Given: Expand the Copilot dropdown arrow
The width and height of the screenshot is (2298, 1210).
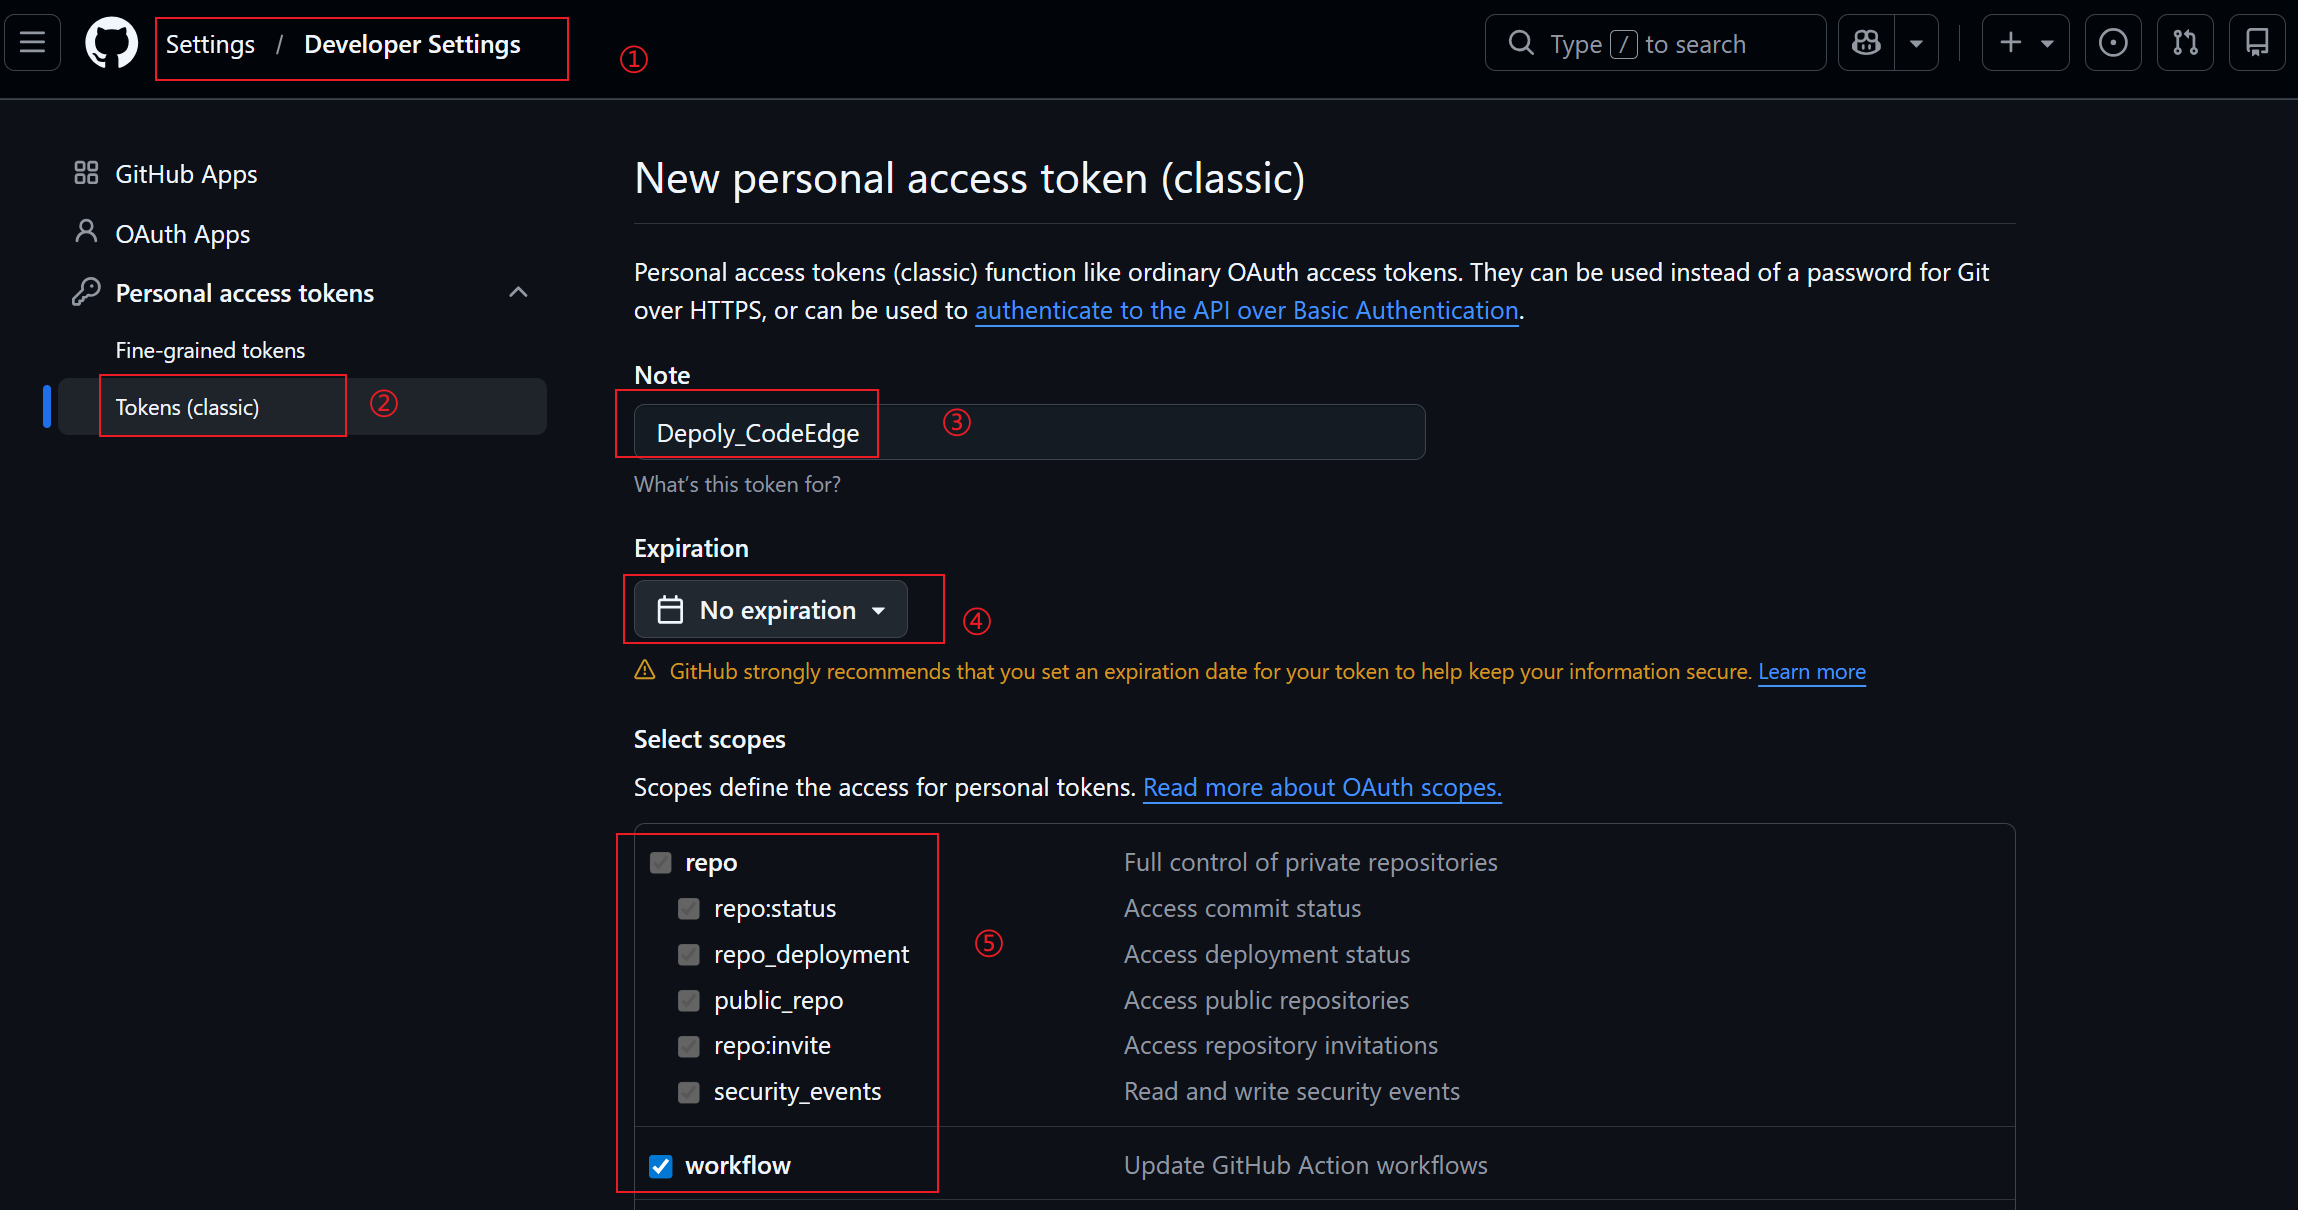Looking at the screenshot, I should [1916, 43].
